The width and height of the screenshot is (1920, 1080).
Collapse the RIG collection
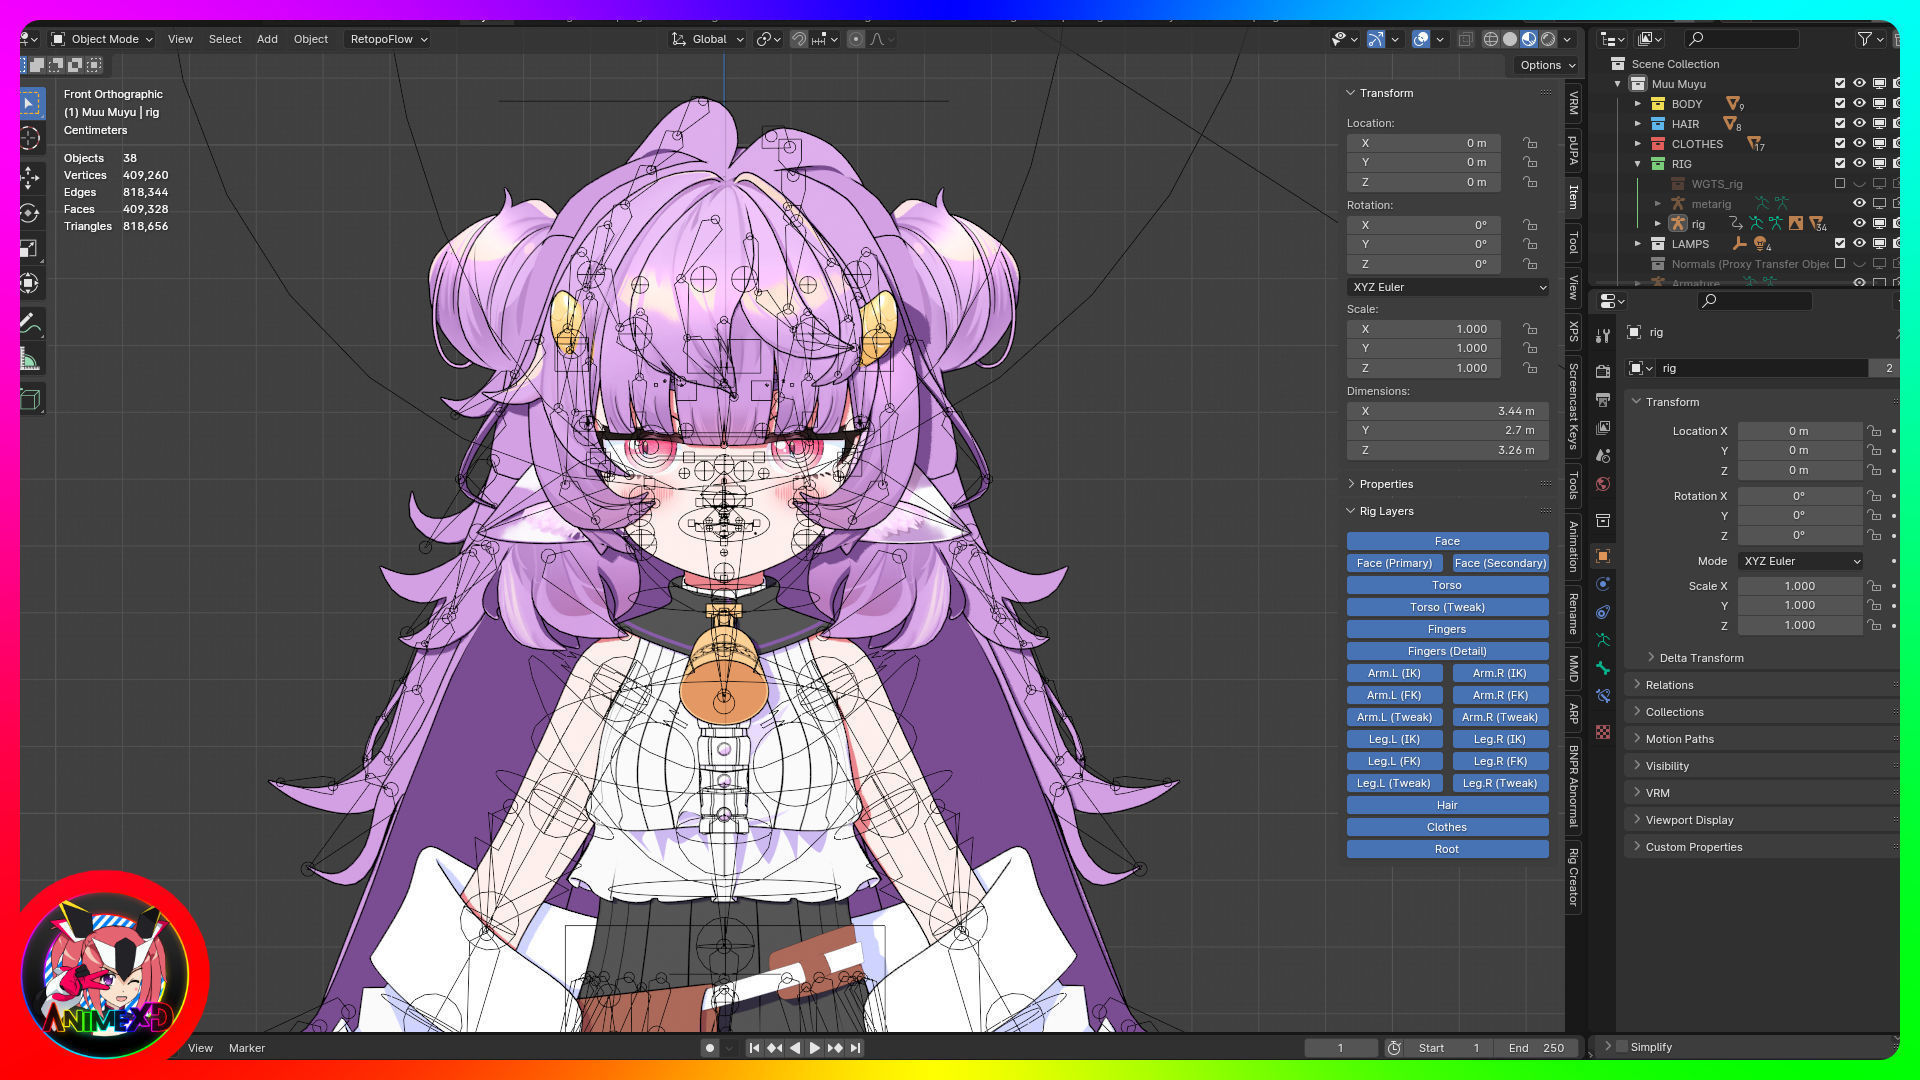1638,164
